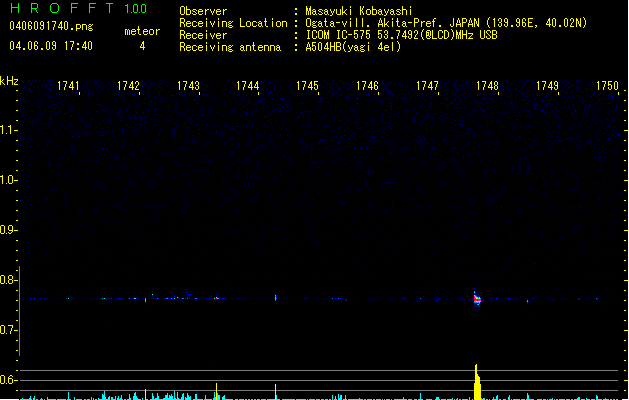Click the meteor count label
The image size is (629, 400).
[x=142, y=31]
